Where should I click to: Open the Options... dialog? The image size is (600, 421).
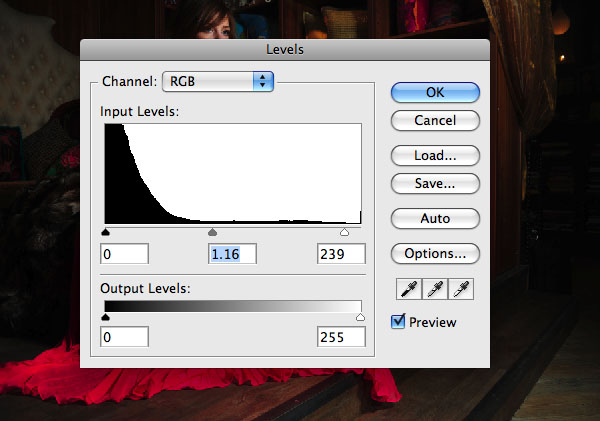435,254
